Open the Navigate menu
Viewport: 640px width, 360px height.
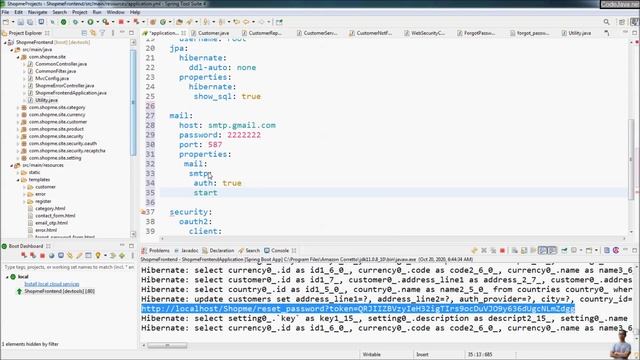click(x=38, y=12)
